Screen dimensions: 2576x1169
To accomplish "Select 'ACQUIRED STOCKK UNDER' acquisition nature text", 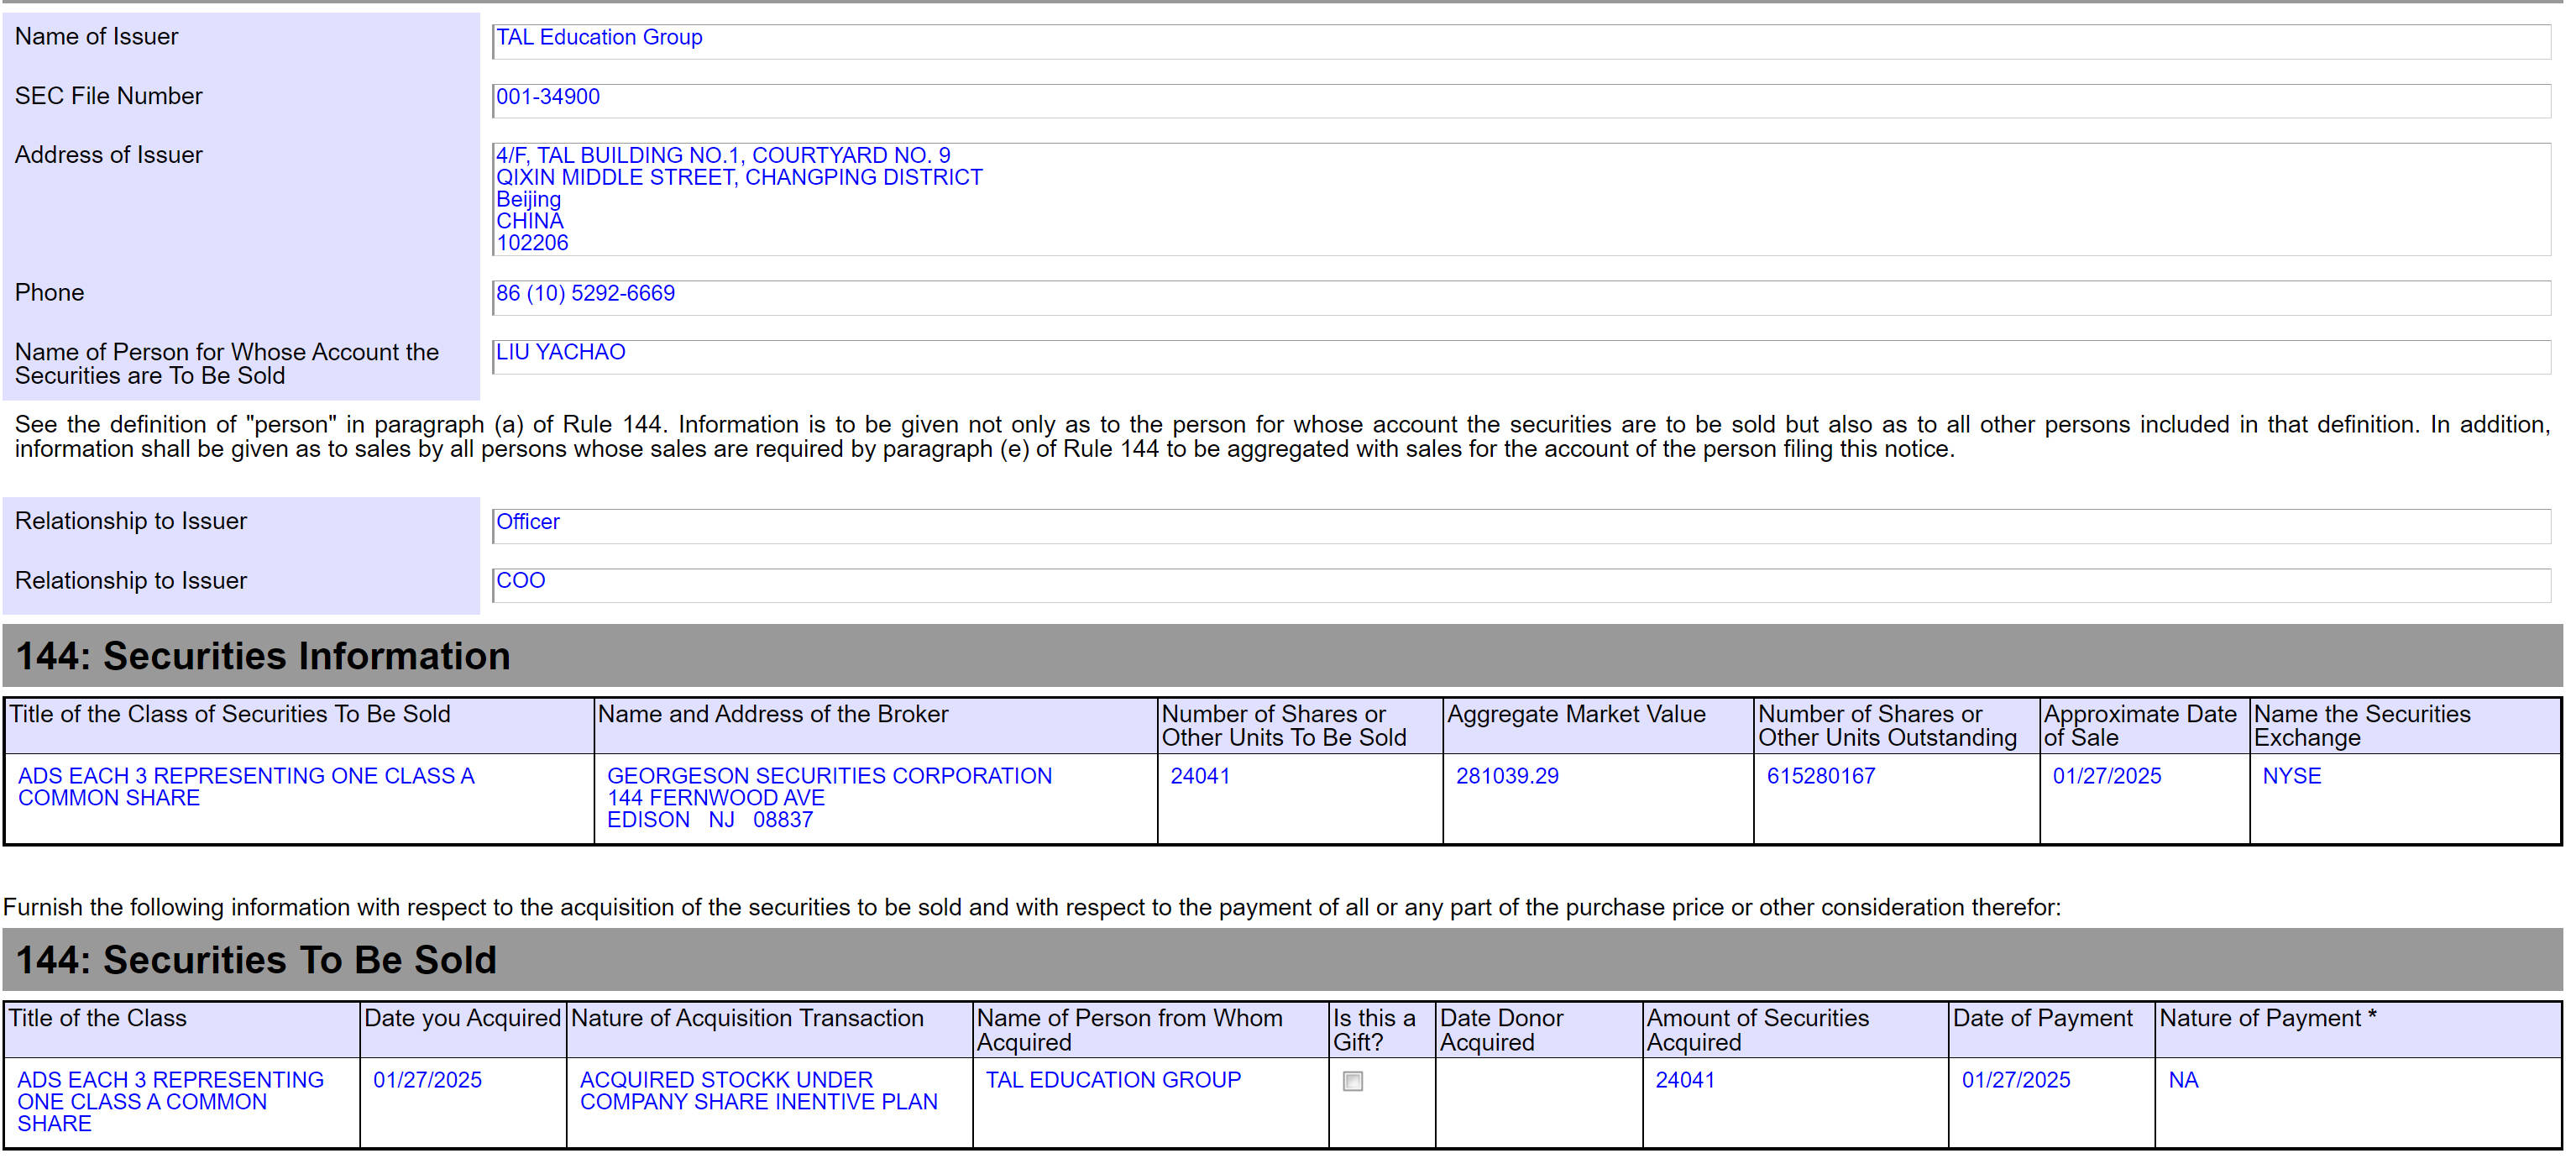I will coord(726,1080).
